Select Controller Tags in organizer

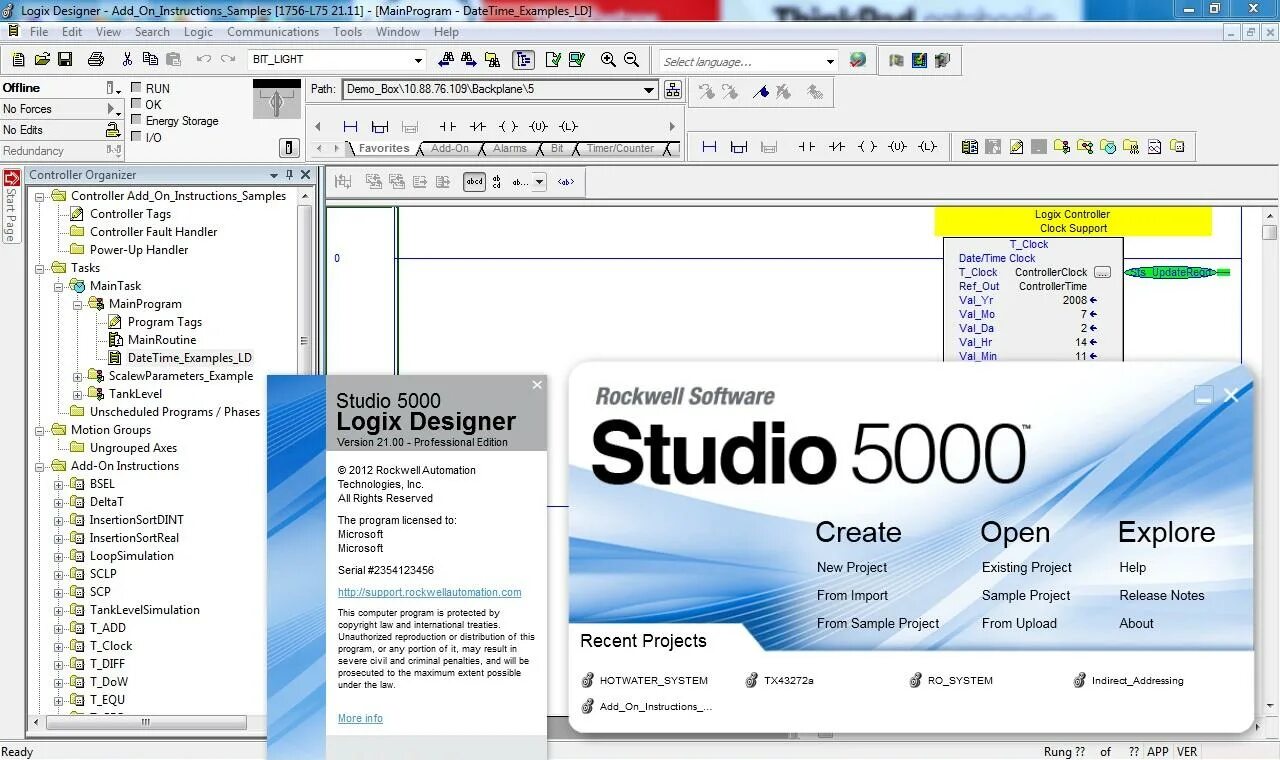130,214
